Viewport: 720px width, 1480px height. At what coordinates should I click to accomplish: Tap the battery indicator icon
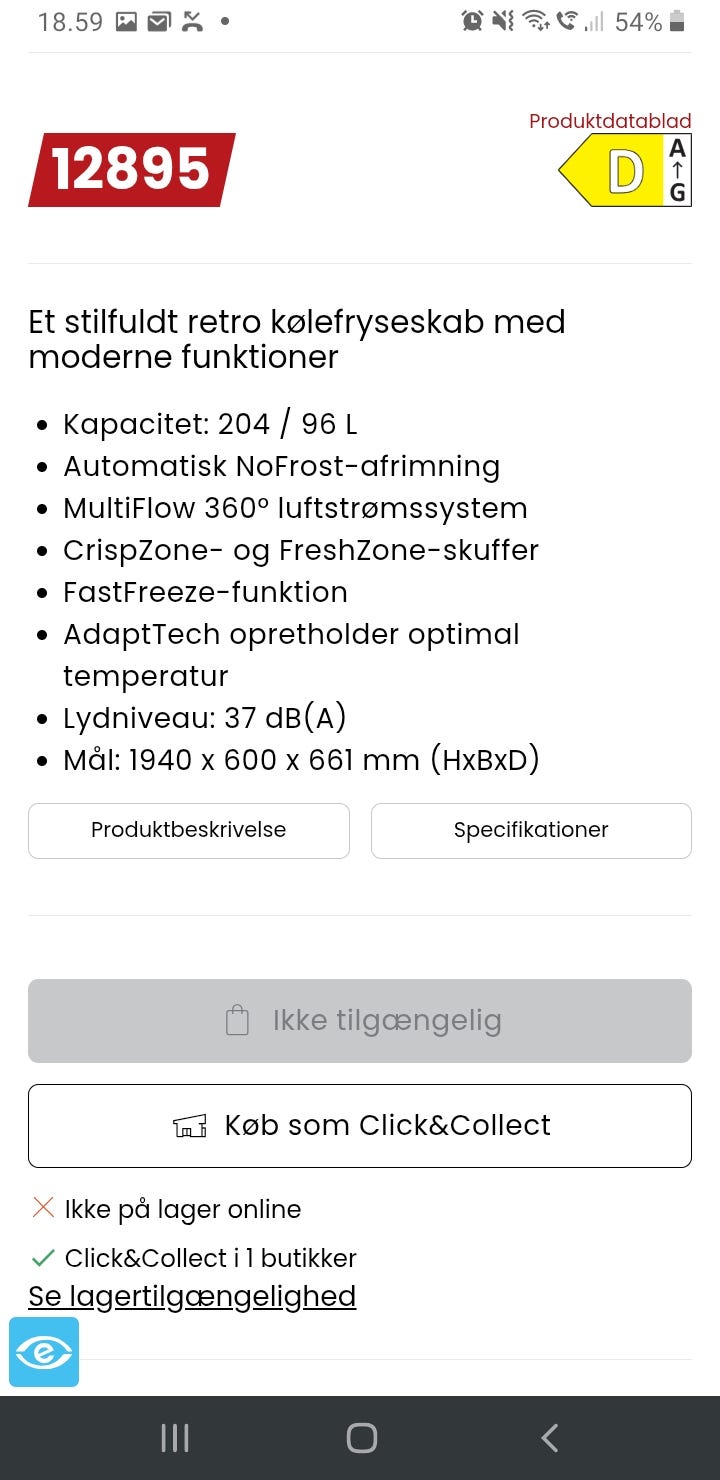point(677,22)
